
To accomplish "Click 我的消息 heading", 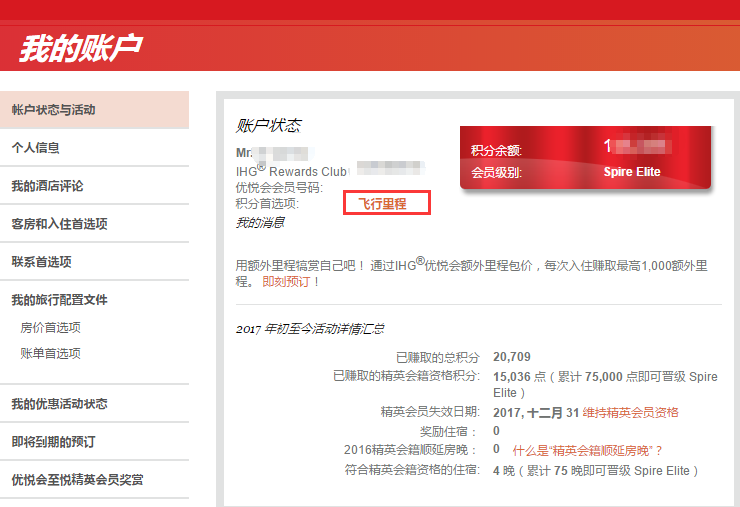I will 260,222.
